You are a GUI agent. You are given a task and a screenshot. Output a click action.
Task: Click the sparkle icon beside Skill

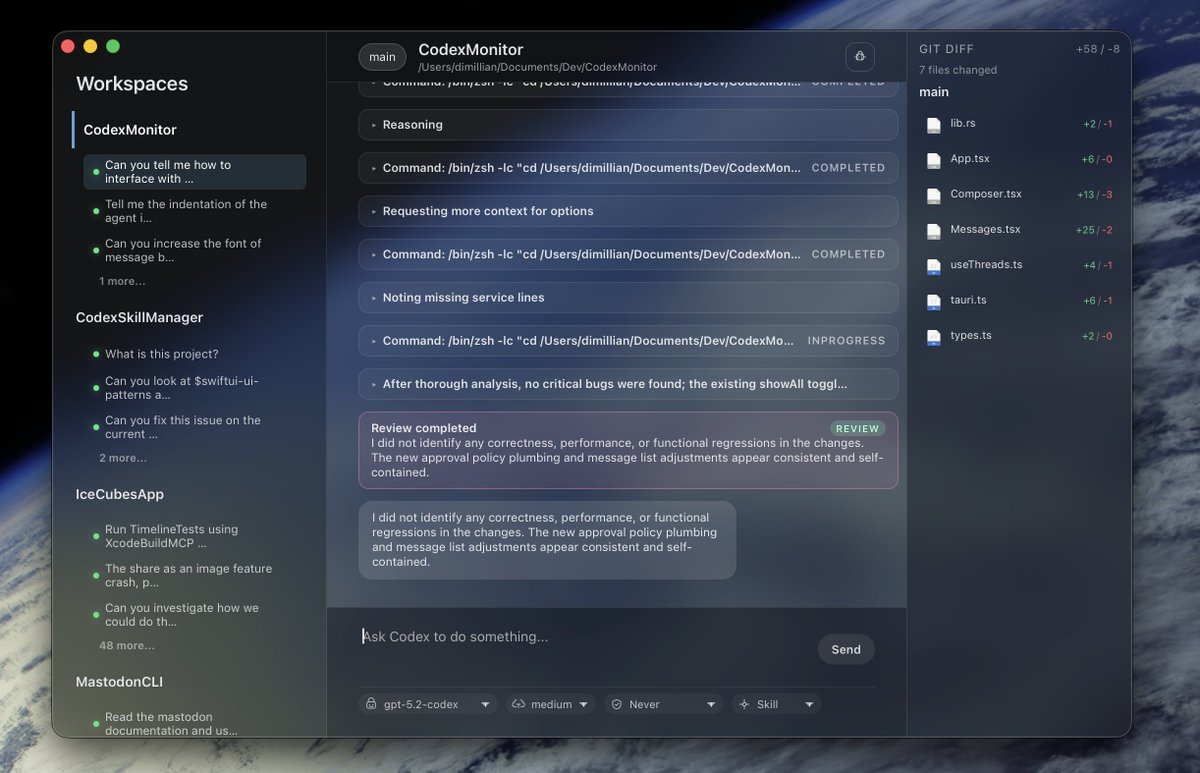tap(744, 704)
